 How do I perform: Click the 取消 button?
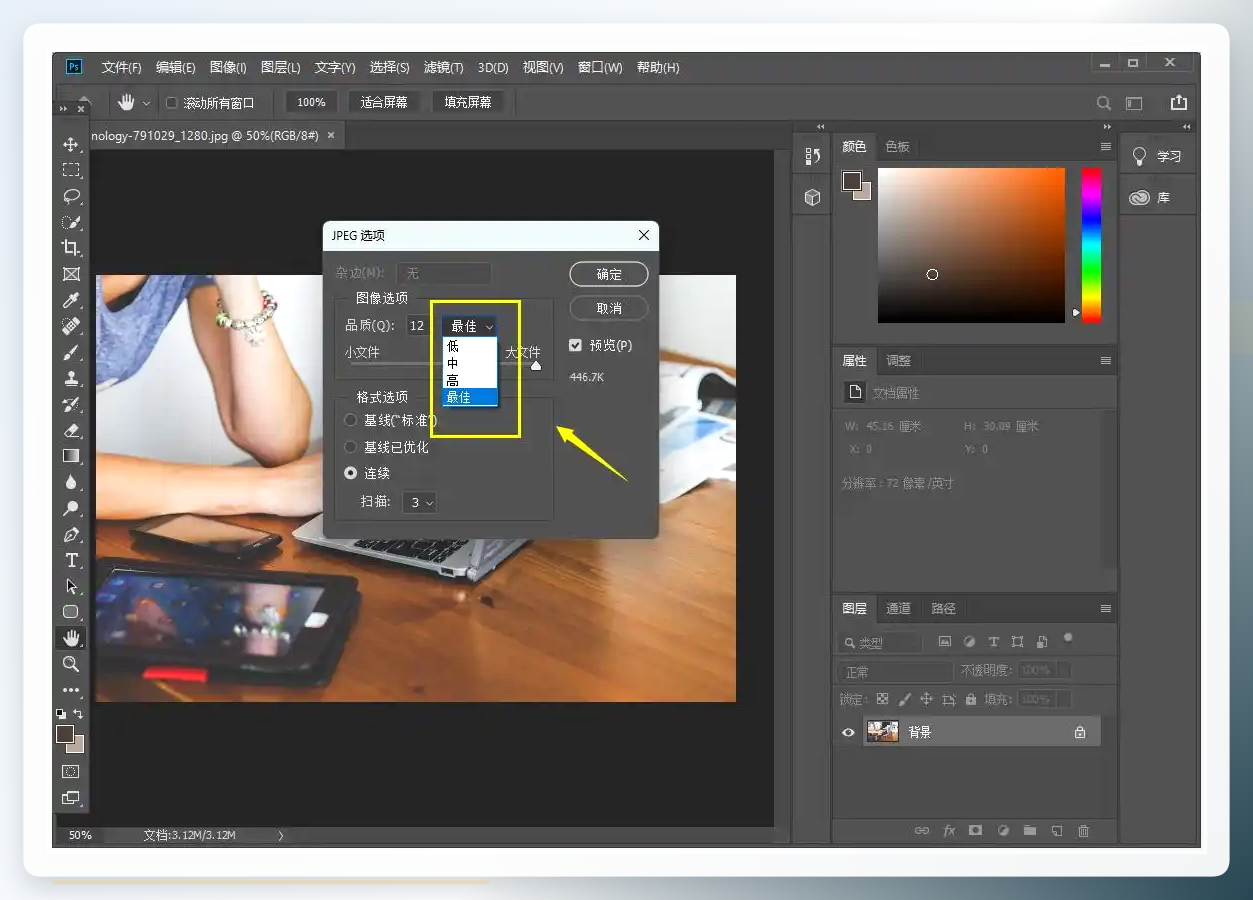tap(609, 308)
